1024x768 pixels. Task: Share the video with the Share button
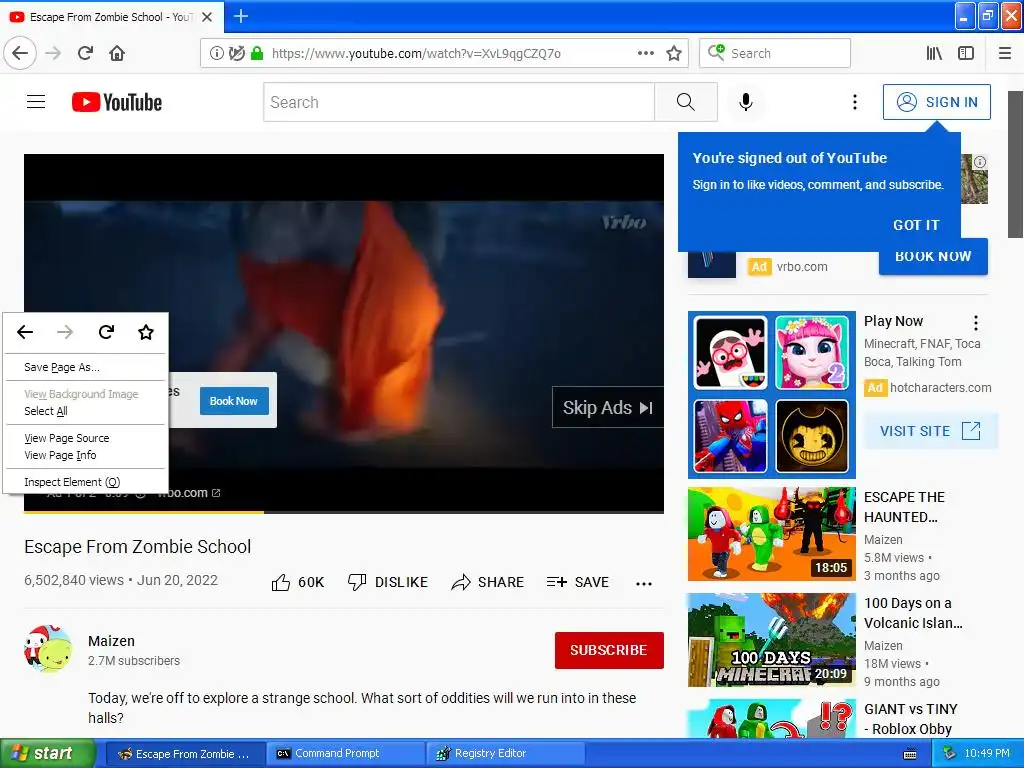pos(488,582)
